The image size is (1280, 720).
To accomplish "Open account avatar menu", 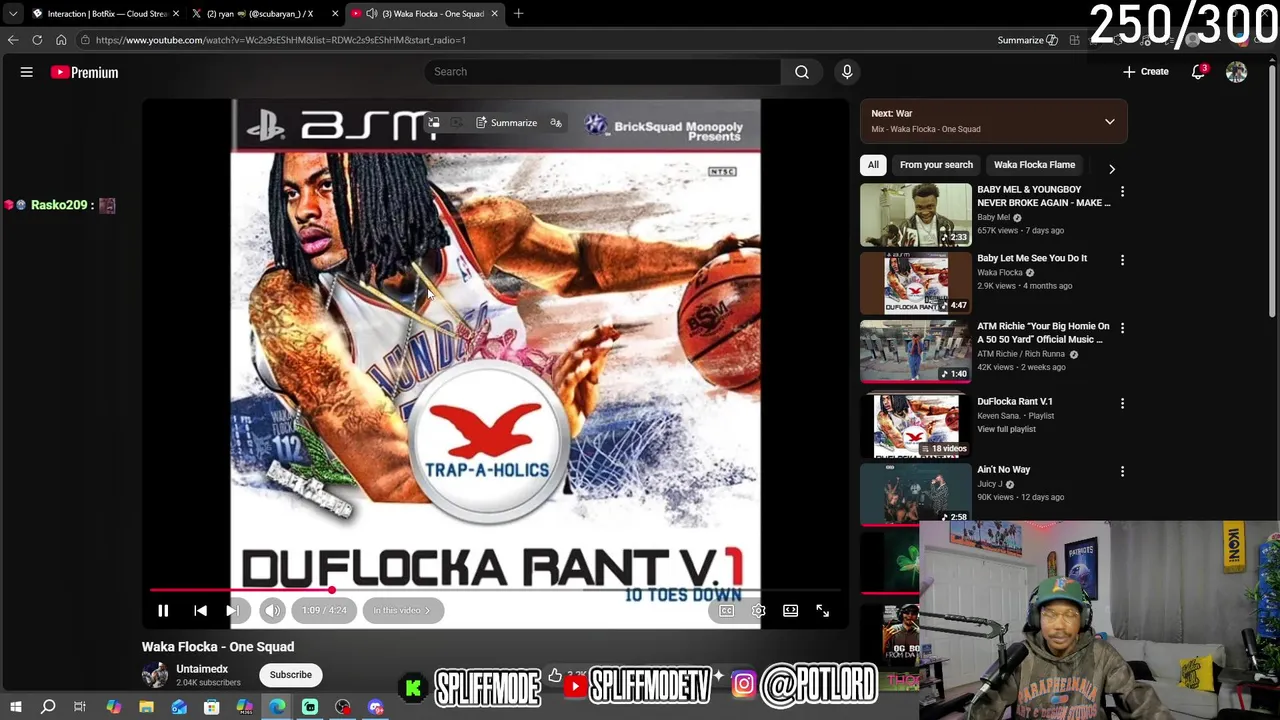I will click(1237, 72).
